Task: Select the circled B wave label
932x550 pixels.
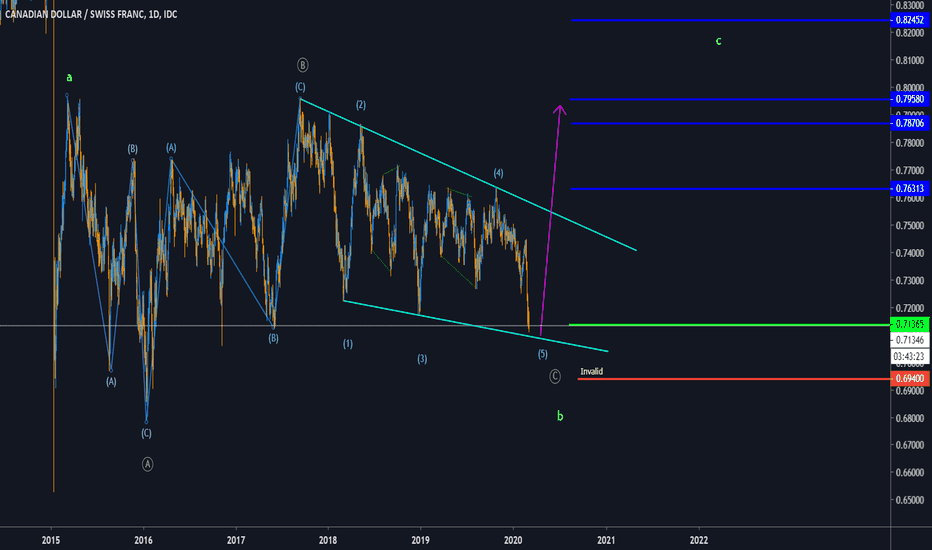Action: pos(302,65)
